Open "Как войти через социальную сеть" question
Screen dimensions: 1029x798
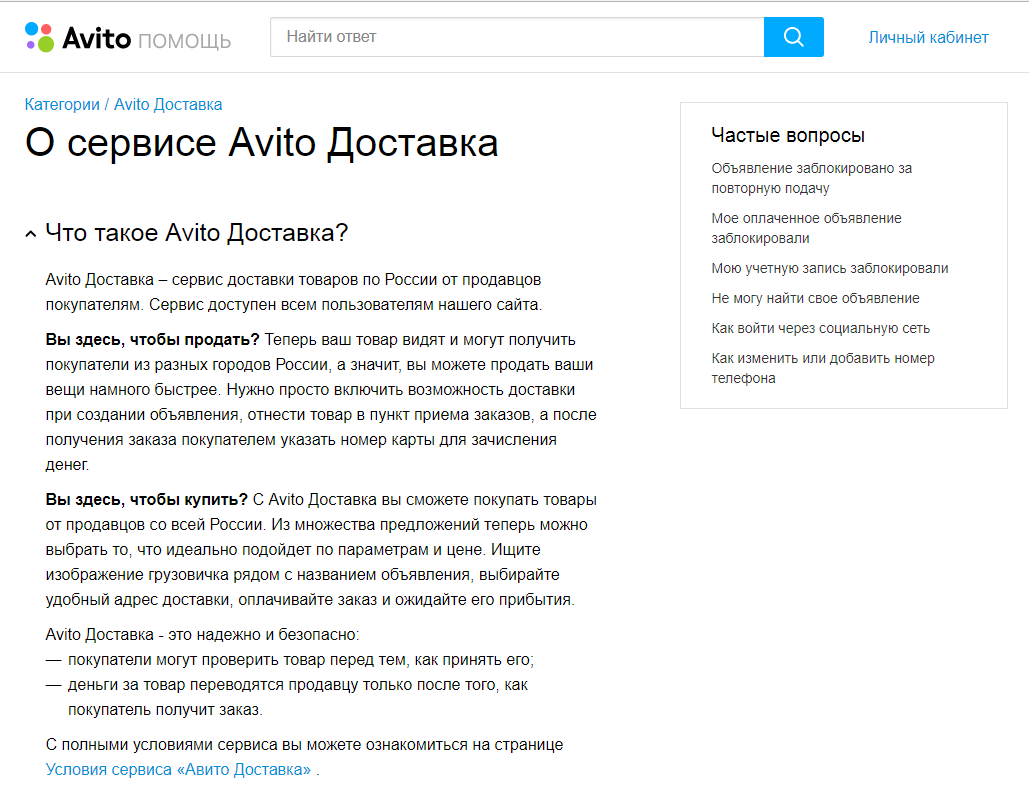point(820,328)
